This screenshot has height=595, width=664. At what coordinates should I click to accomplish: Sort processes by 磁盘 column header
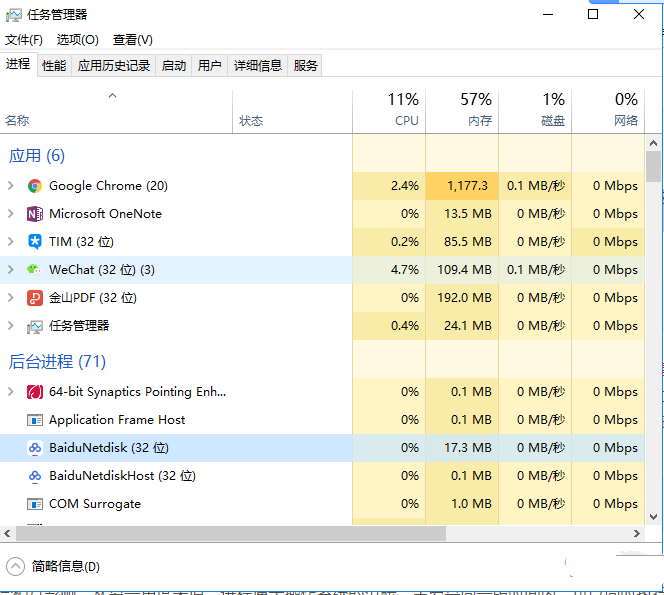coord(535,112)
